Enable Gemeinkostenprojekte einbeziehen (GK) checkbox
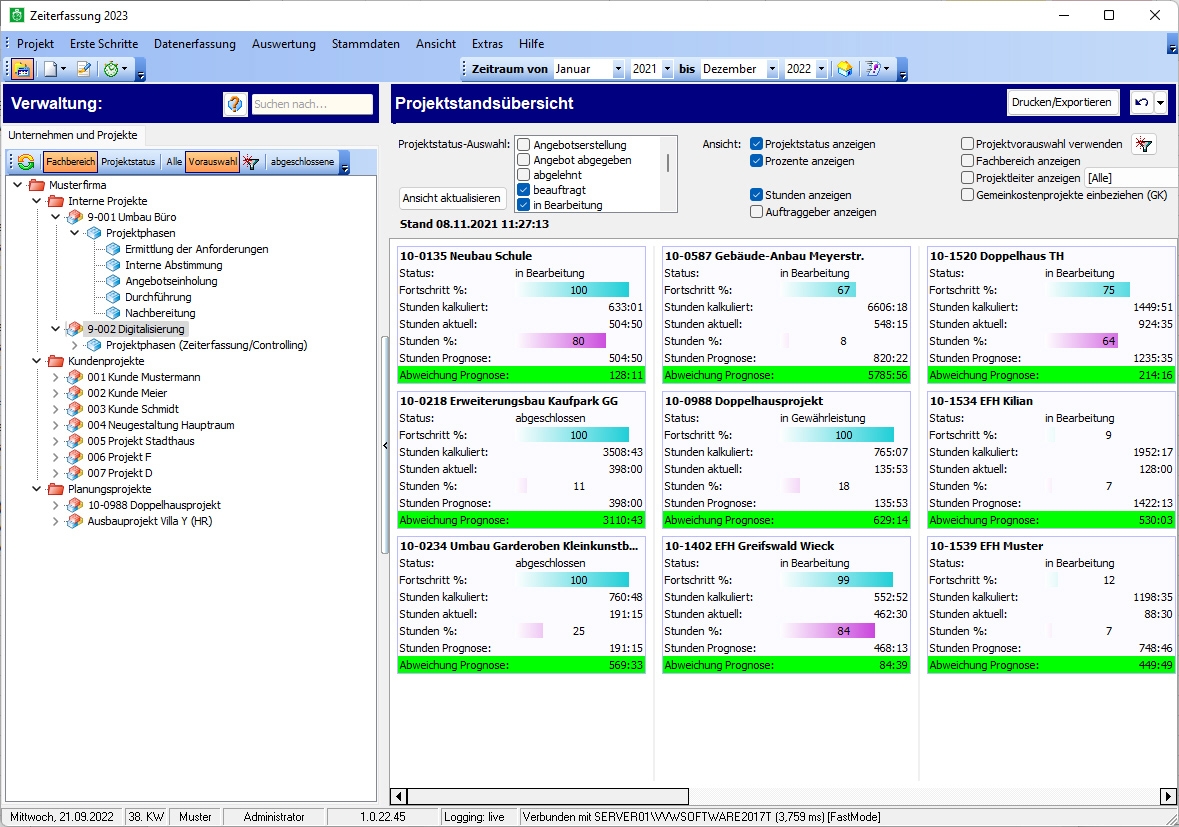Screen dimensions: 1179x827 968,195
